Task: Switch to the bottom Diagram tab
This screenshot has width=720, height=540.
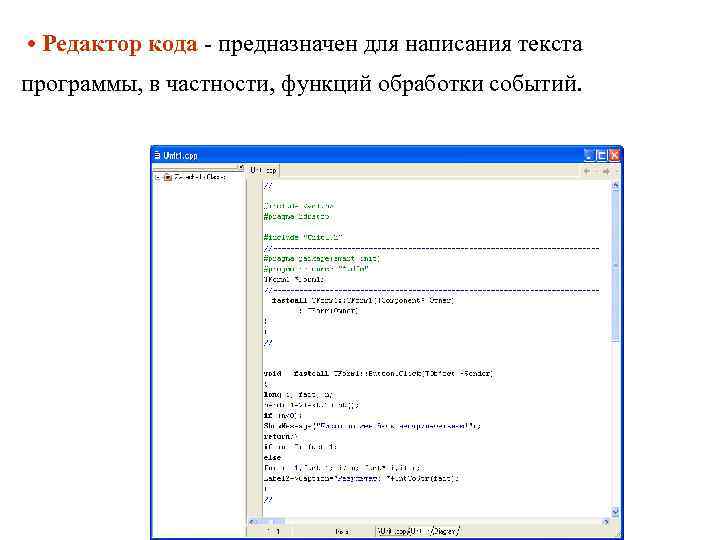Action: tap(445, 531)
